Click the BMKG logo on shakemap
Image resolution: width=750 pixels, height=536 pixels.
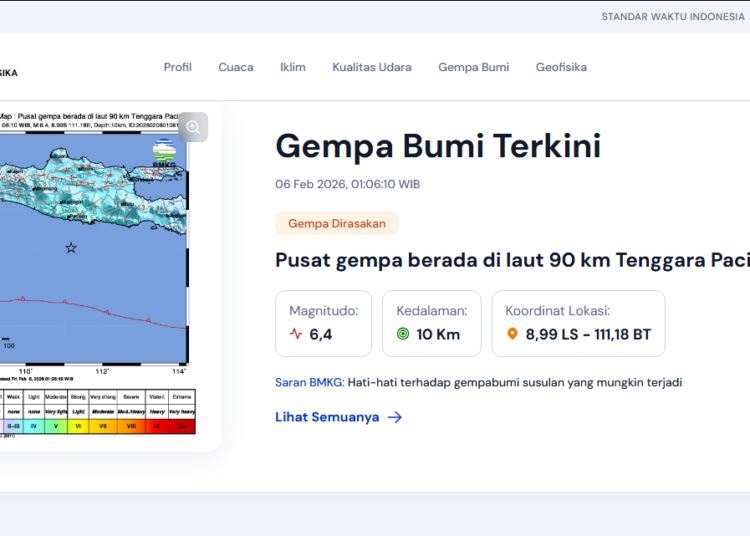point(164,153)
